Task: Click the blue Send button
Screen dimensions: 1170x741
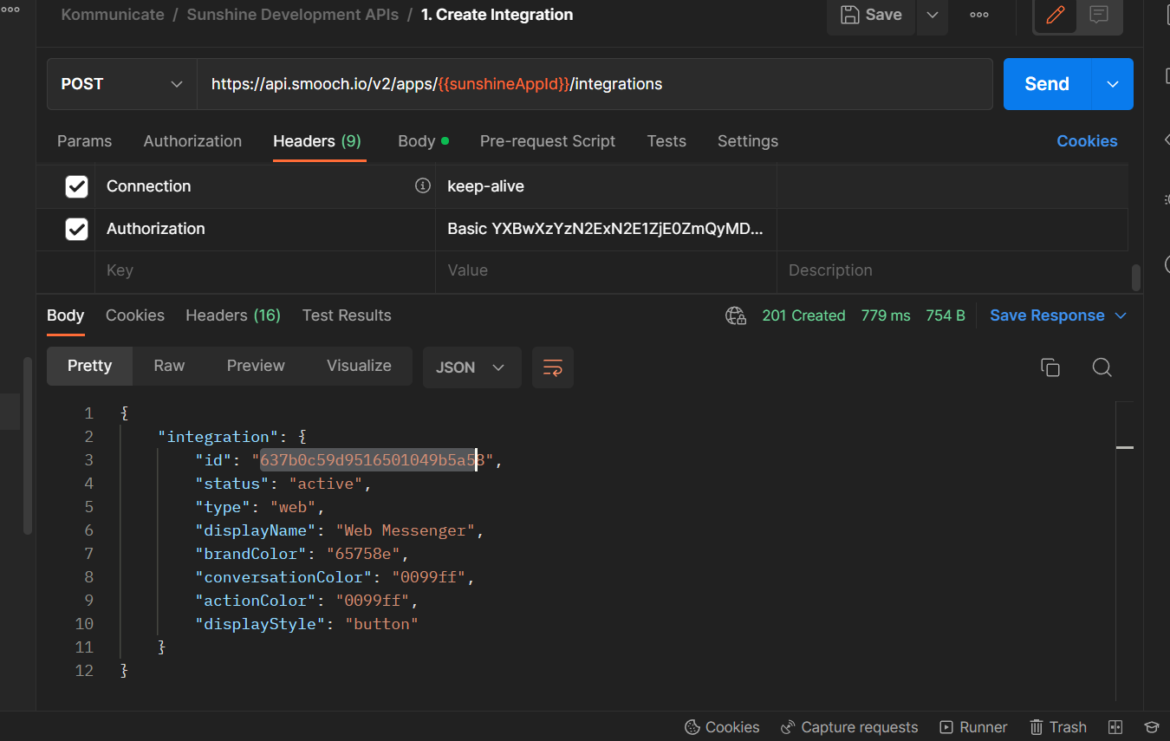Action: [x=1046, y=84]
